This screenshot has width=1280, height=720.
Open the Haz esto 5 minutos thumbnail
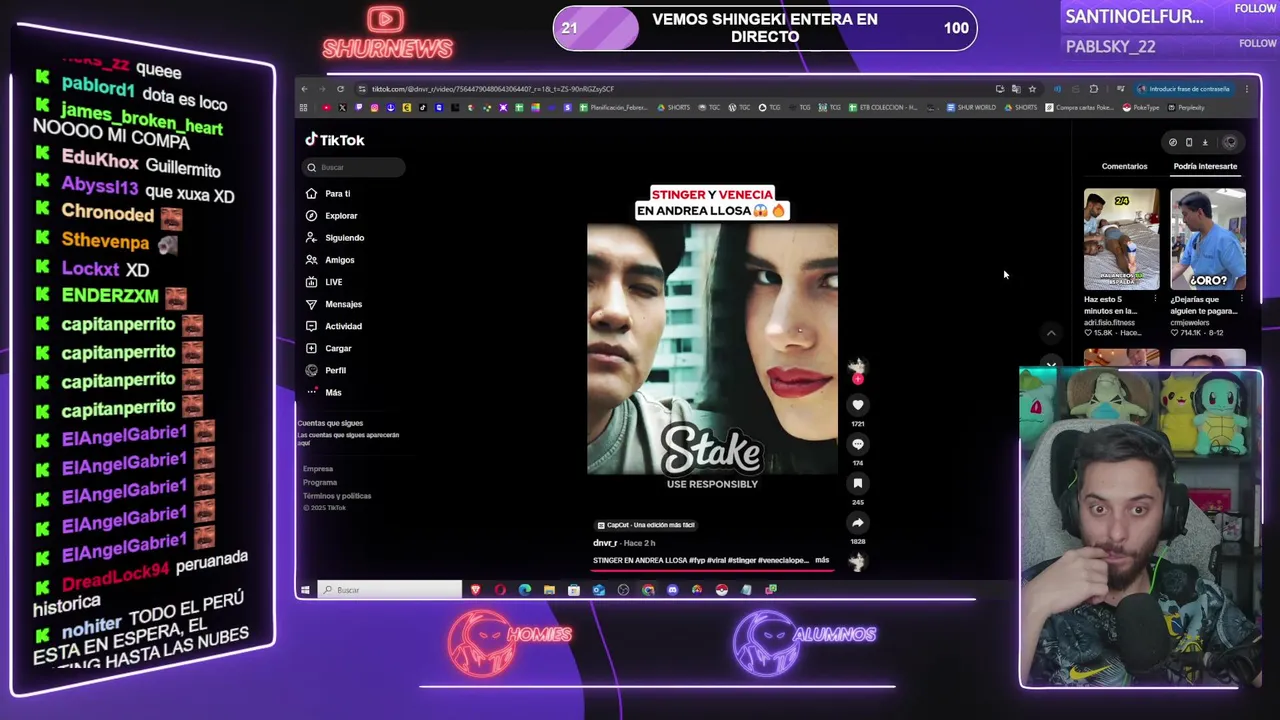(1121, 239)
